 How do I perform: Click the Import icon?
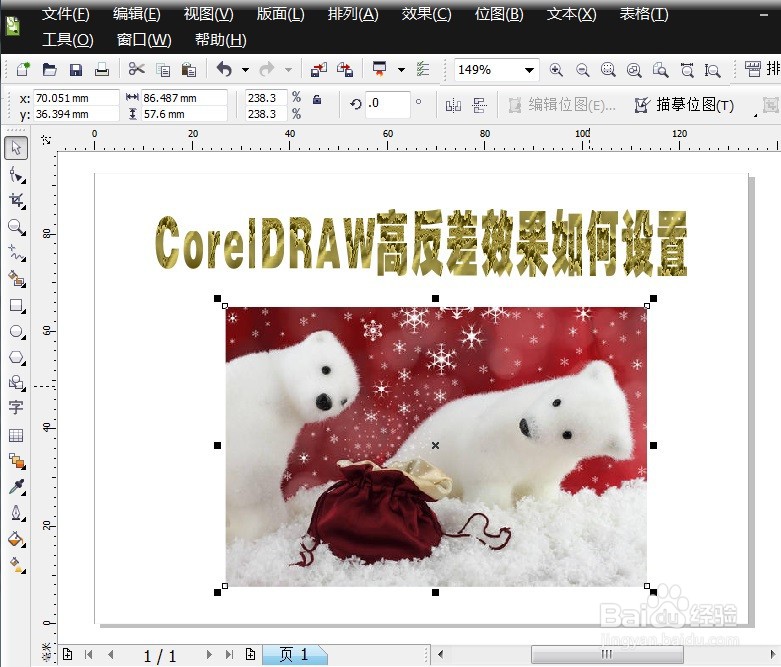[319, 69]
